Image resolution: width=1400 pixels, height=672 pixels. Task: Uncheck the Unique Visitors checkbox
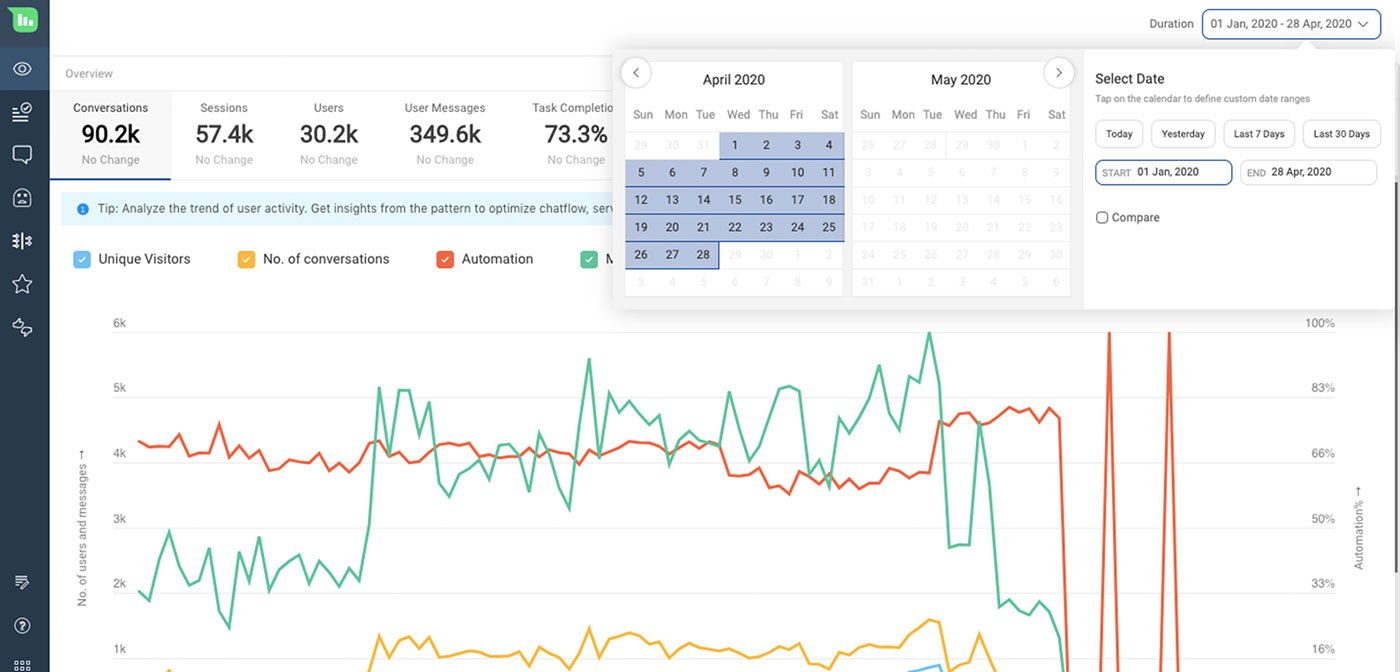82,258
